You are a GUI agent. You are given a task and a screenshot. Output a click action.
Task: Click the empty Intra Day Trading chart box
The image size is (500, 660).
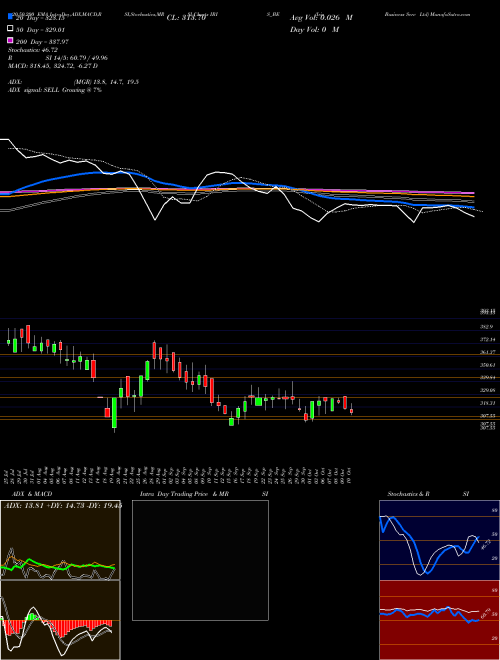(200, 560)
